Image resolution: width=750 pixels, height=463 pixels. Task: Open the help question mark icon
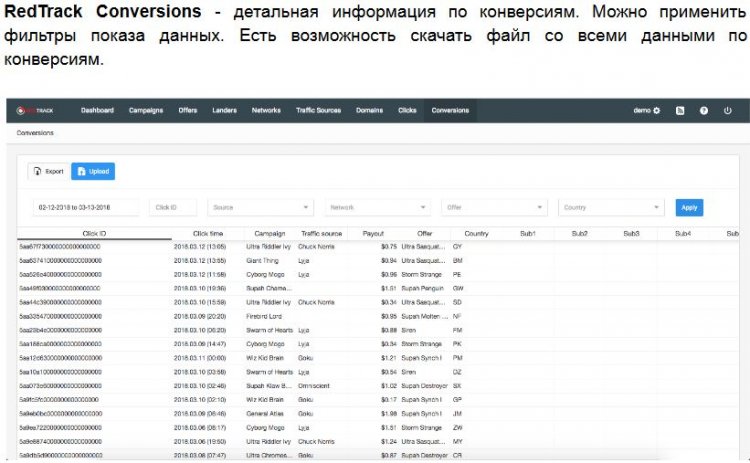pos(704,110)
